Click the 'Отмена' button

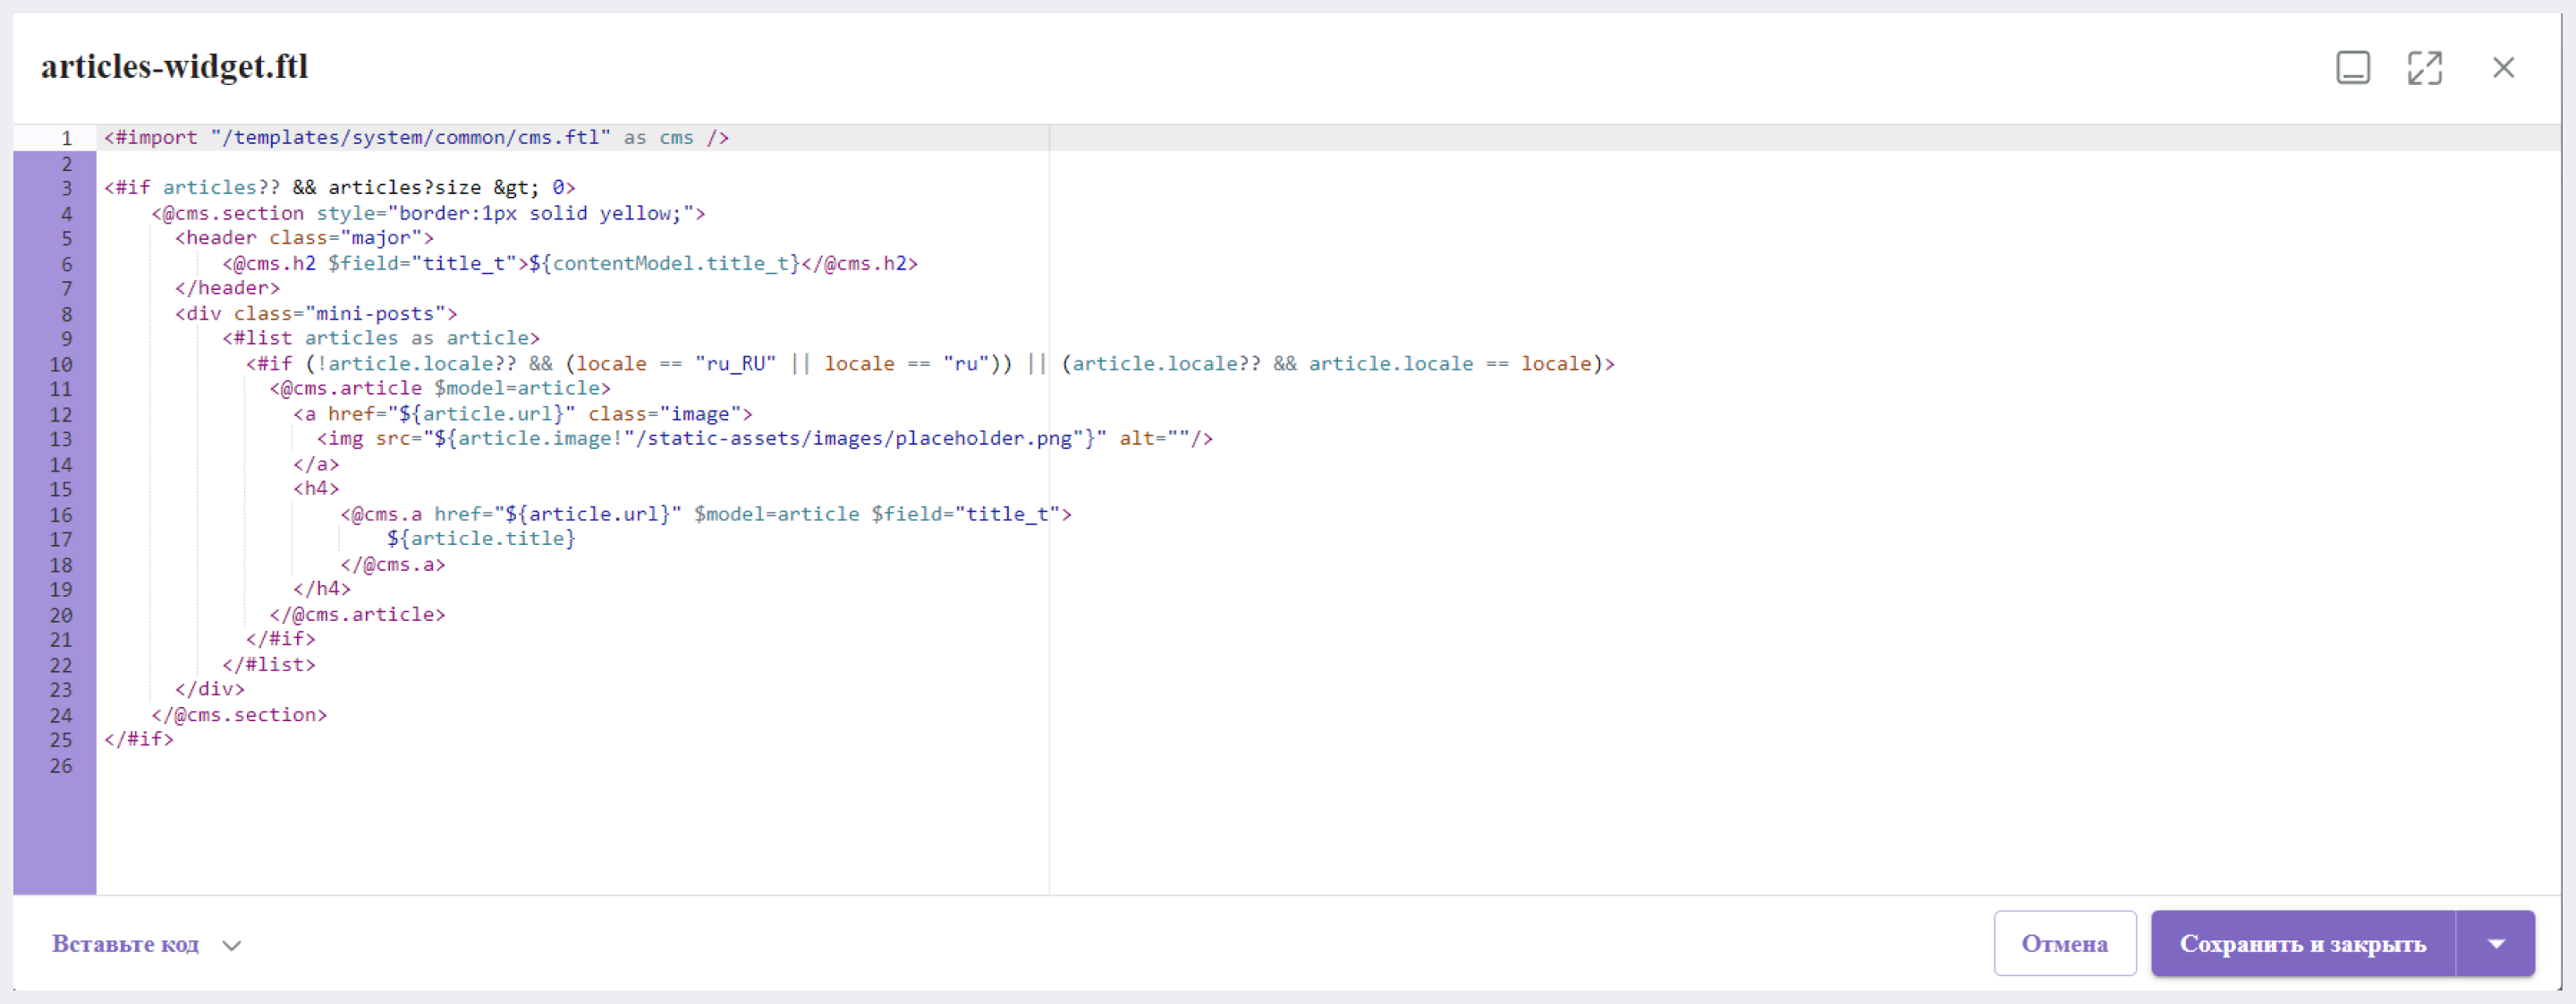click(2064, 943)
